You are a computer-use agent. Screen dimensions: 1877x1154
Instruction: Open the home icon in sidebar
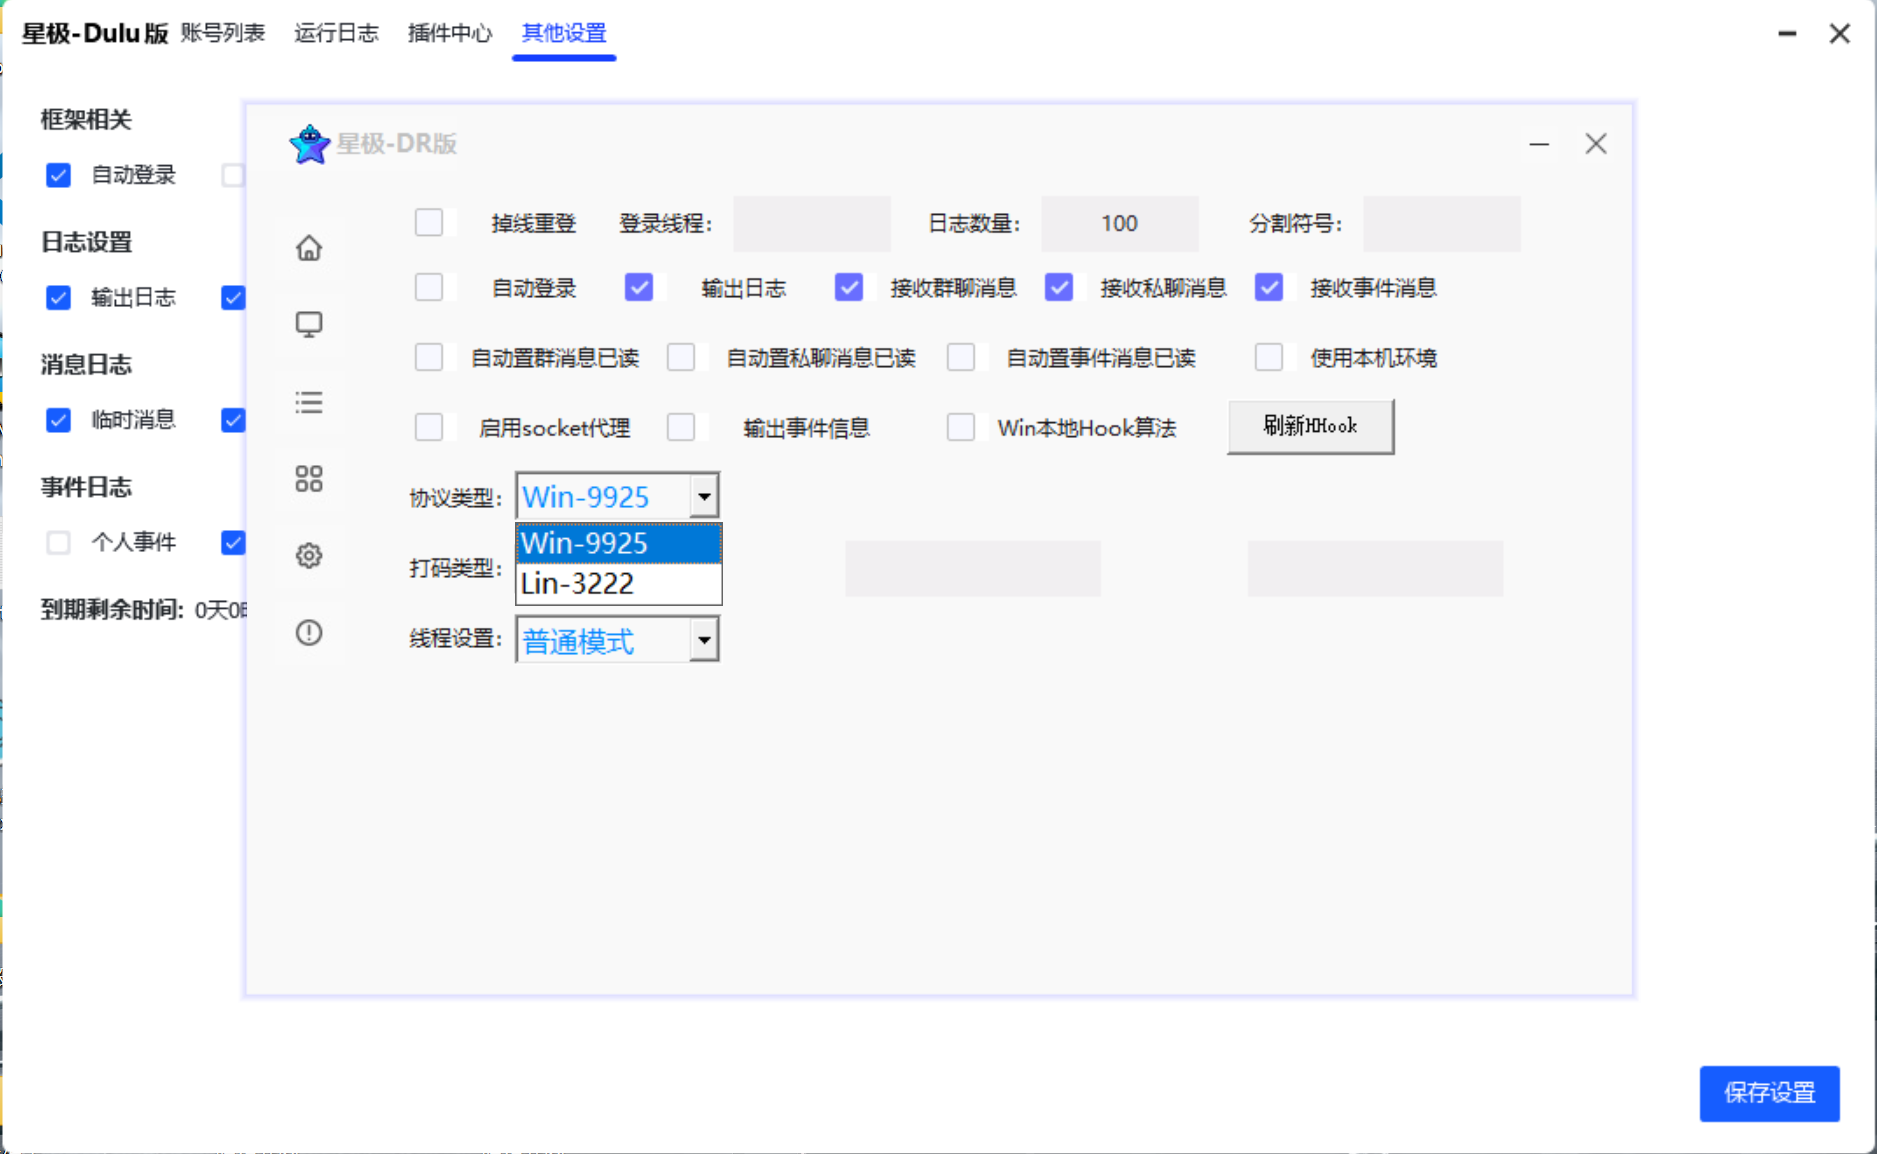pos(309,247)
